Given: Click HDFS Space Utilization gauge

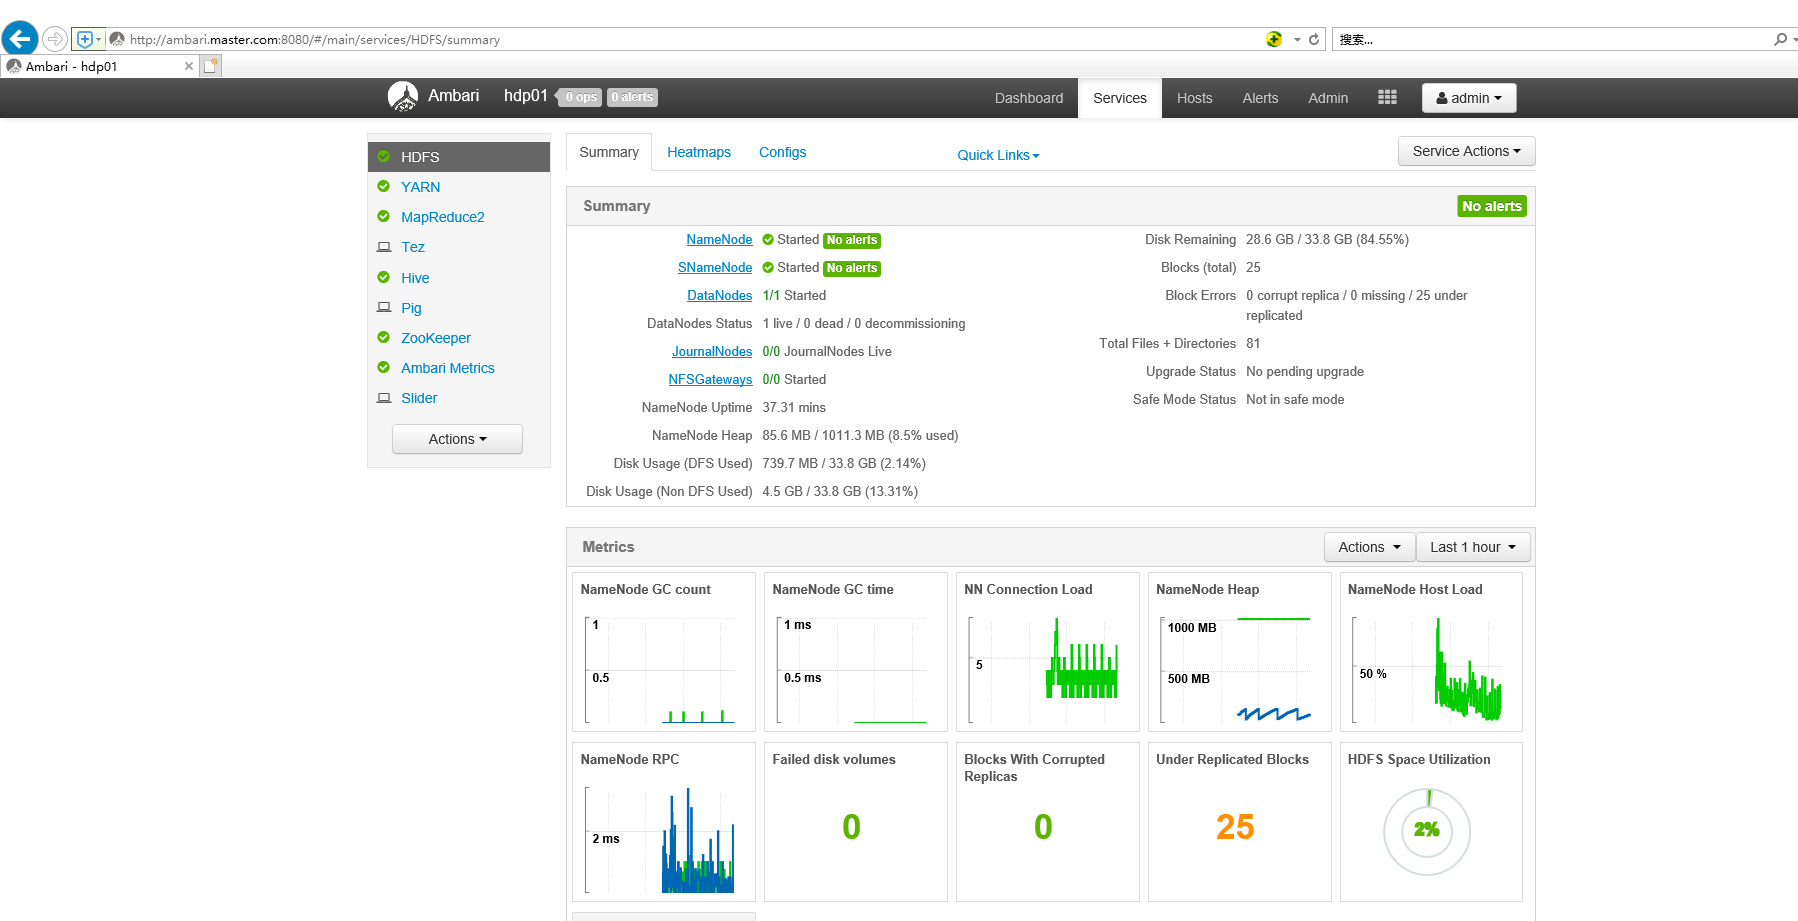Looking at the screenshot, I should click(x=1426, y=831).
